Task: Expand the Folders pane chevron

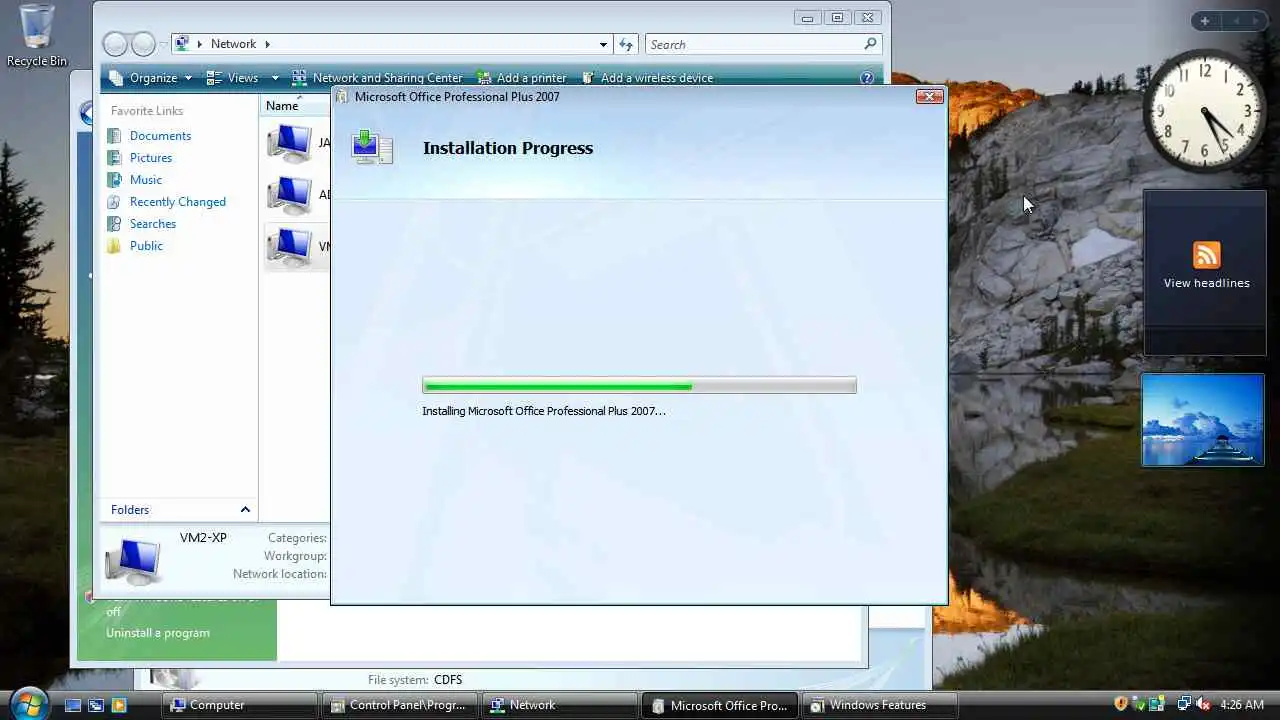Action: [x=245, y=510]
